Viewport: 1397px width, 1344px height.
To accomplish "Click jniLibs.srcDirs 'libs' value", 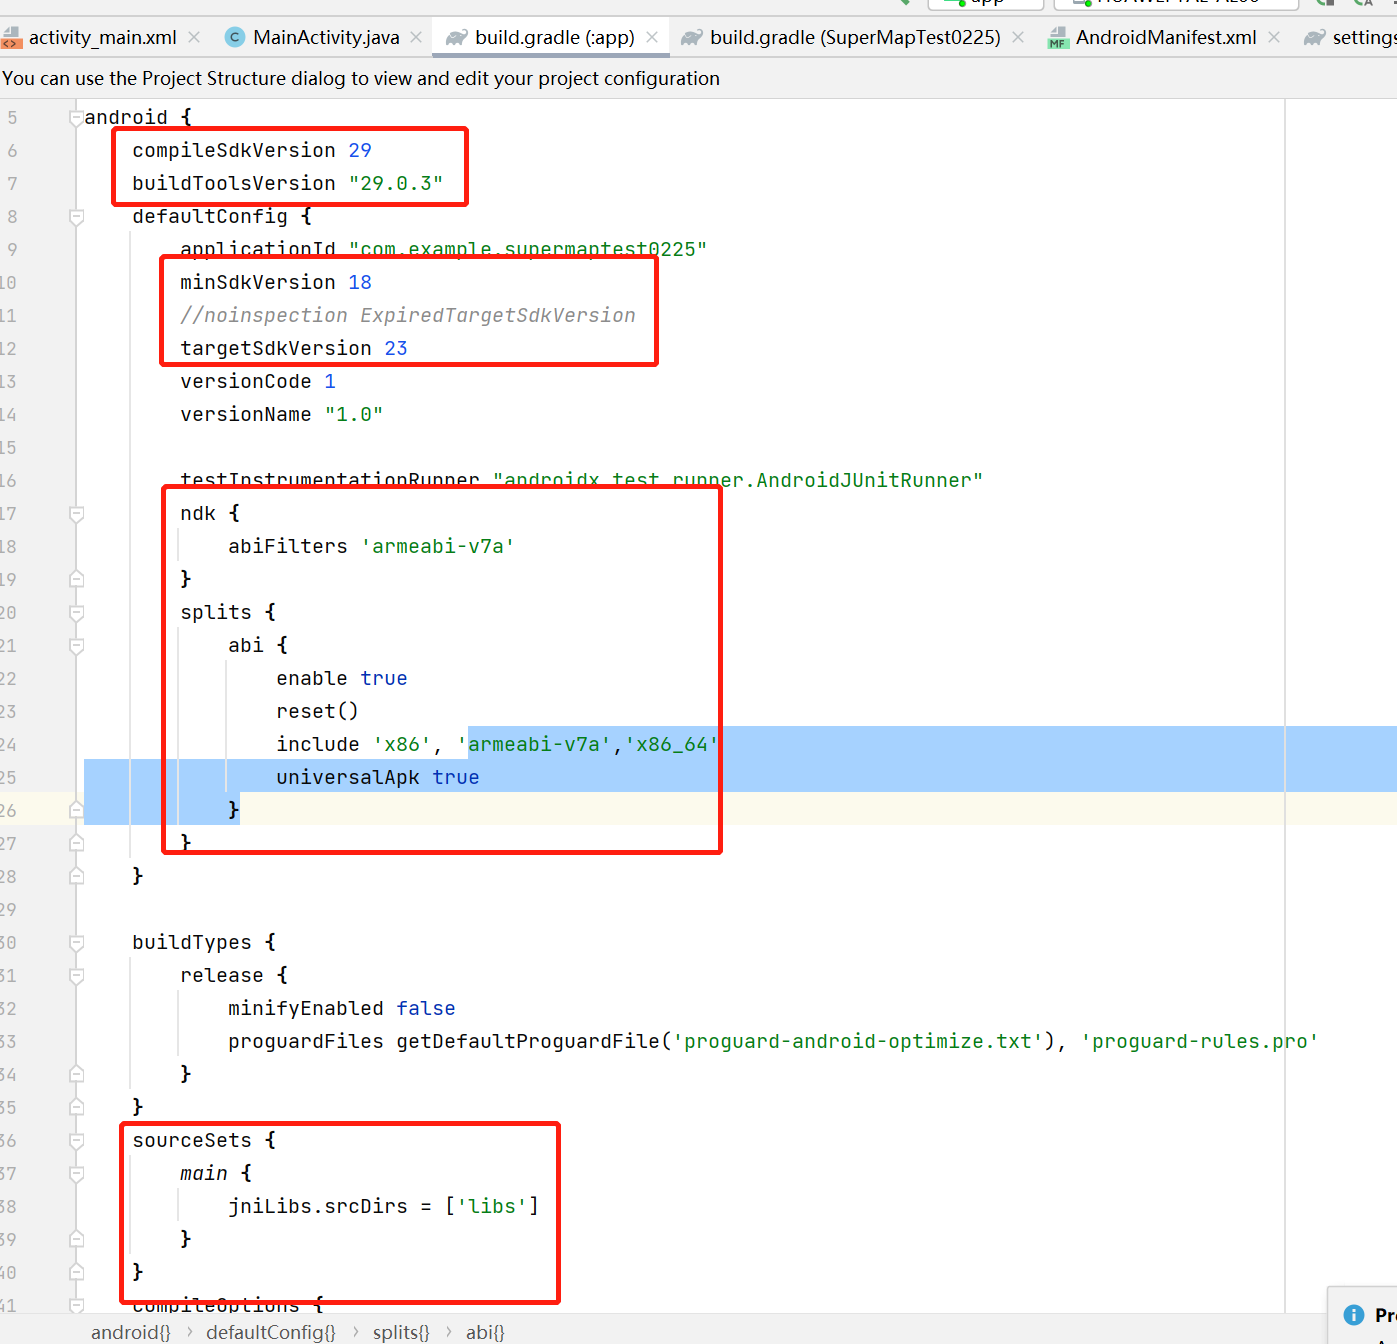I will 492,1206.
